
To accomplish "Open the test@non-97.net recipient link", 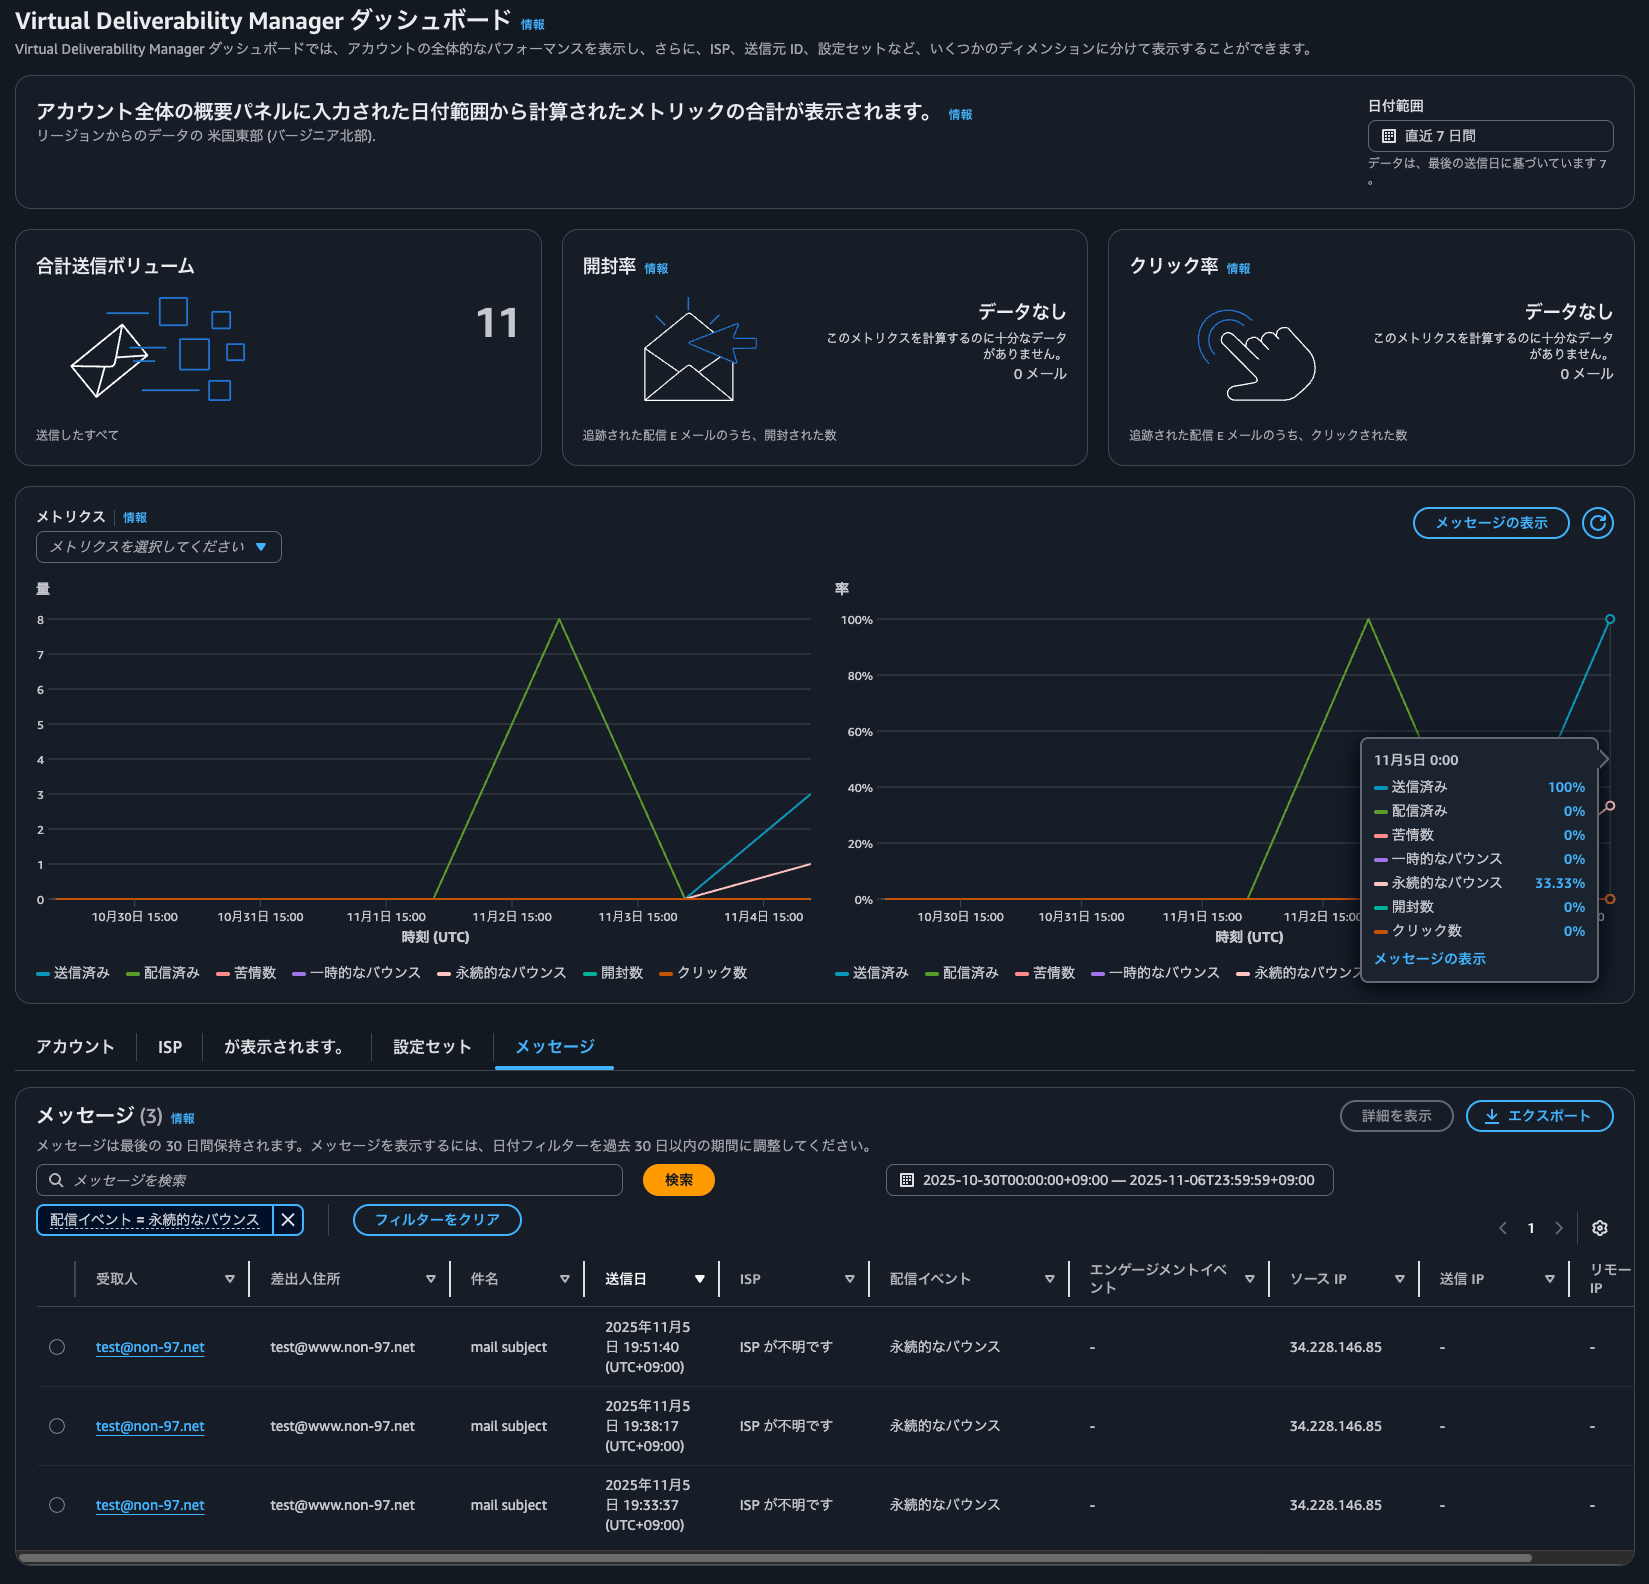I will tap(149, 1347).
